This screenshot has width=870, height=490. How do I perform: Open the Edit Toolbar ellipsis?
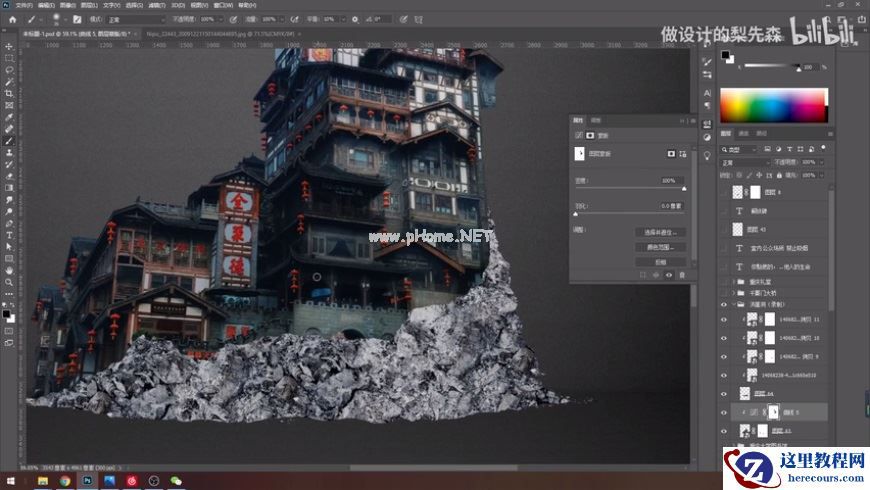coord(9,294)
